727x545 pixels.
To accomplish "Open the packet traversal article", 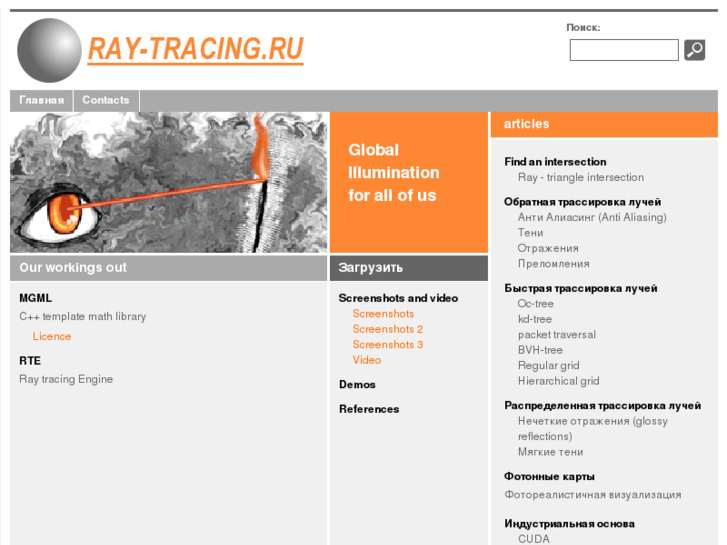I will coord(557,334).
